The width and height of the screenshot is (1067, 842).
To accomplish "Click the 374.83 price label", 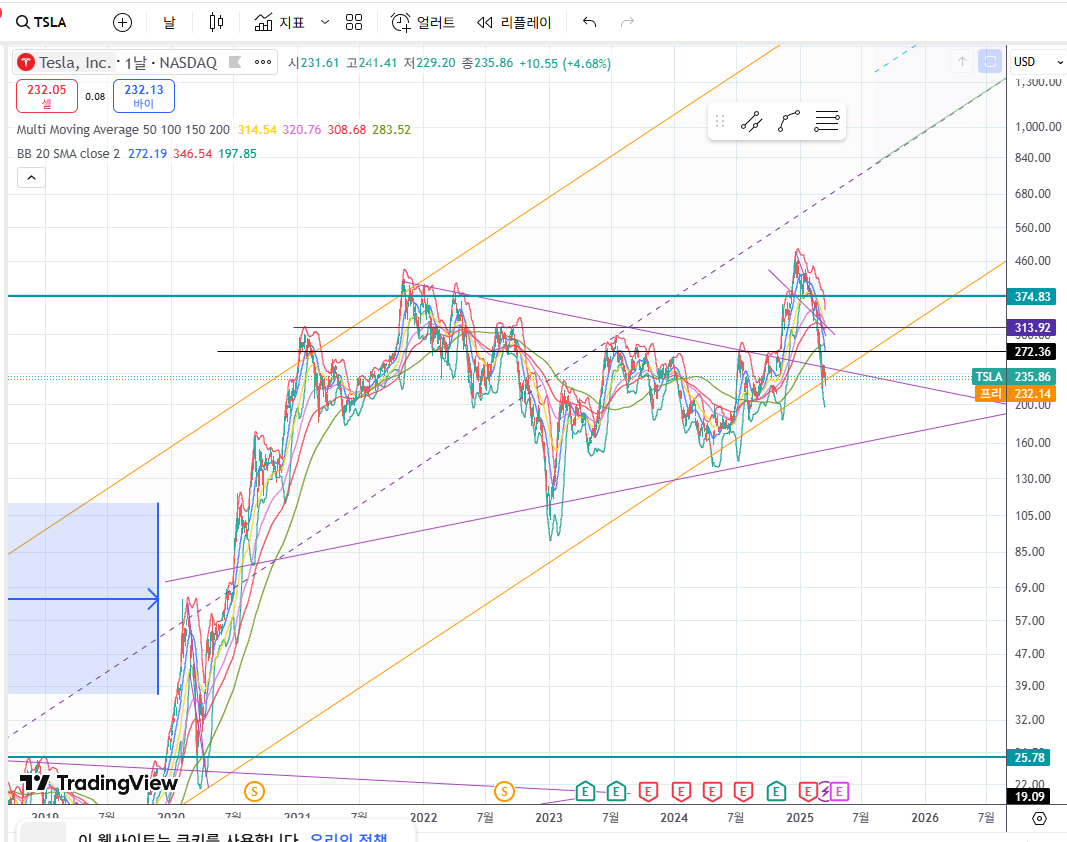I will (1032, 297).
